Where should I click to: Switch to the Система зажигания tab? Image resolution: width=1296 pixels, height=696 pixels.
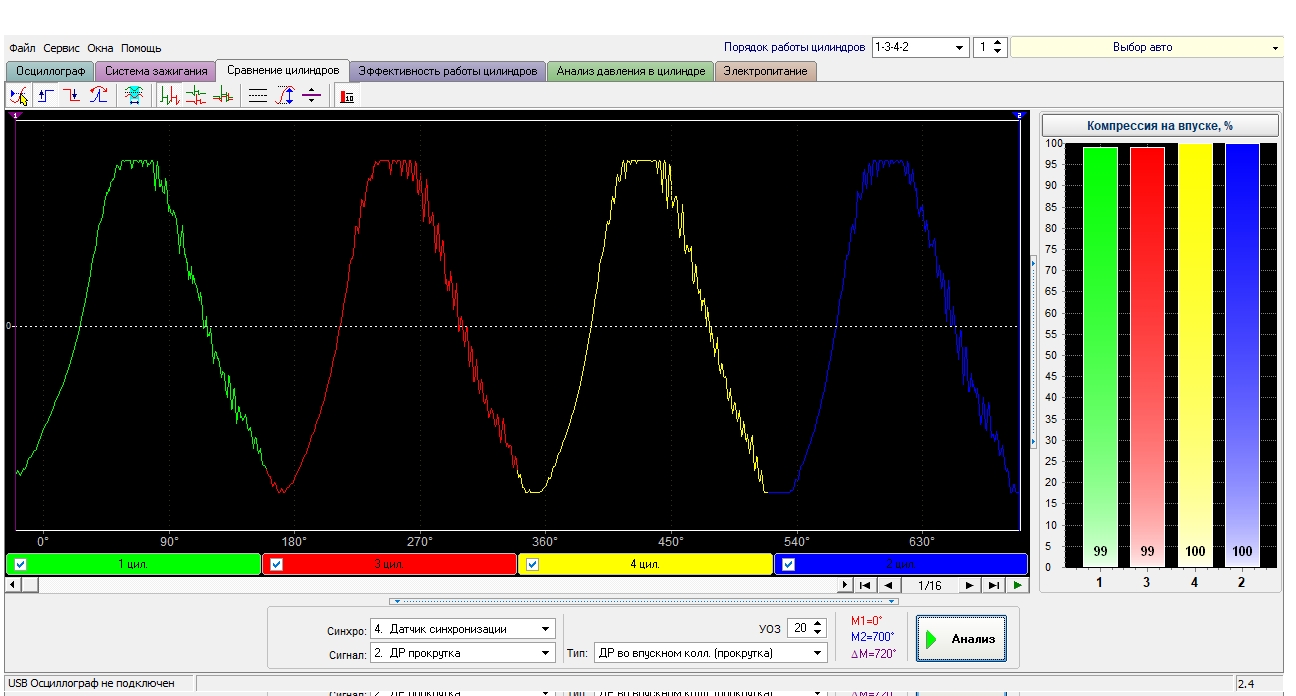pyautogui.click(x=156, y=71)
